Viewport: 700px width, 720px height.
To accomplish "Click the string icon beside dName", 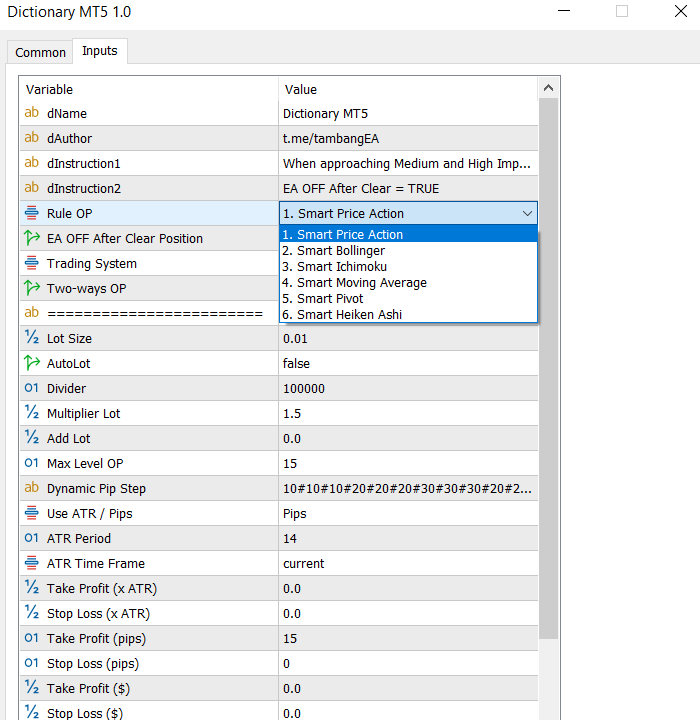I will point(31,114).
